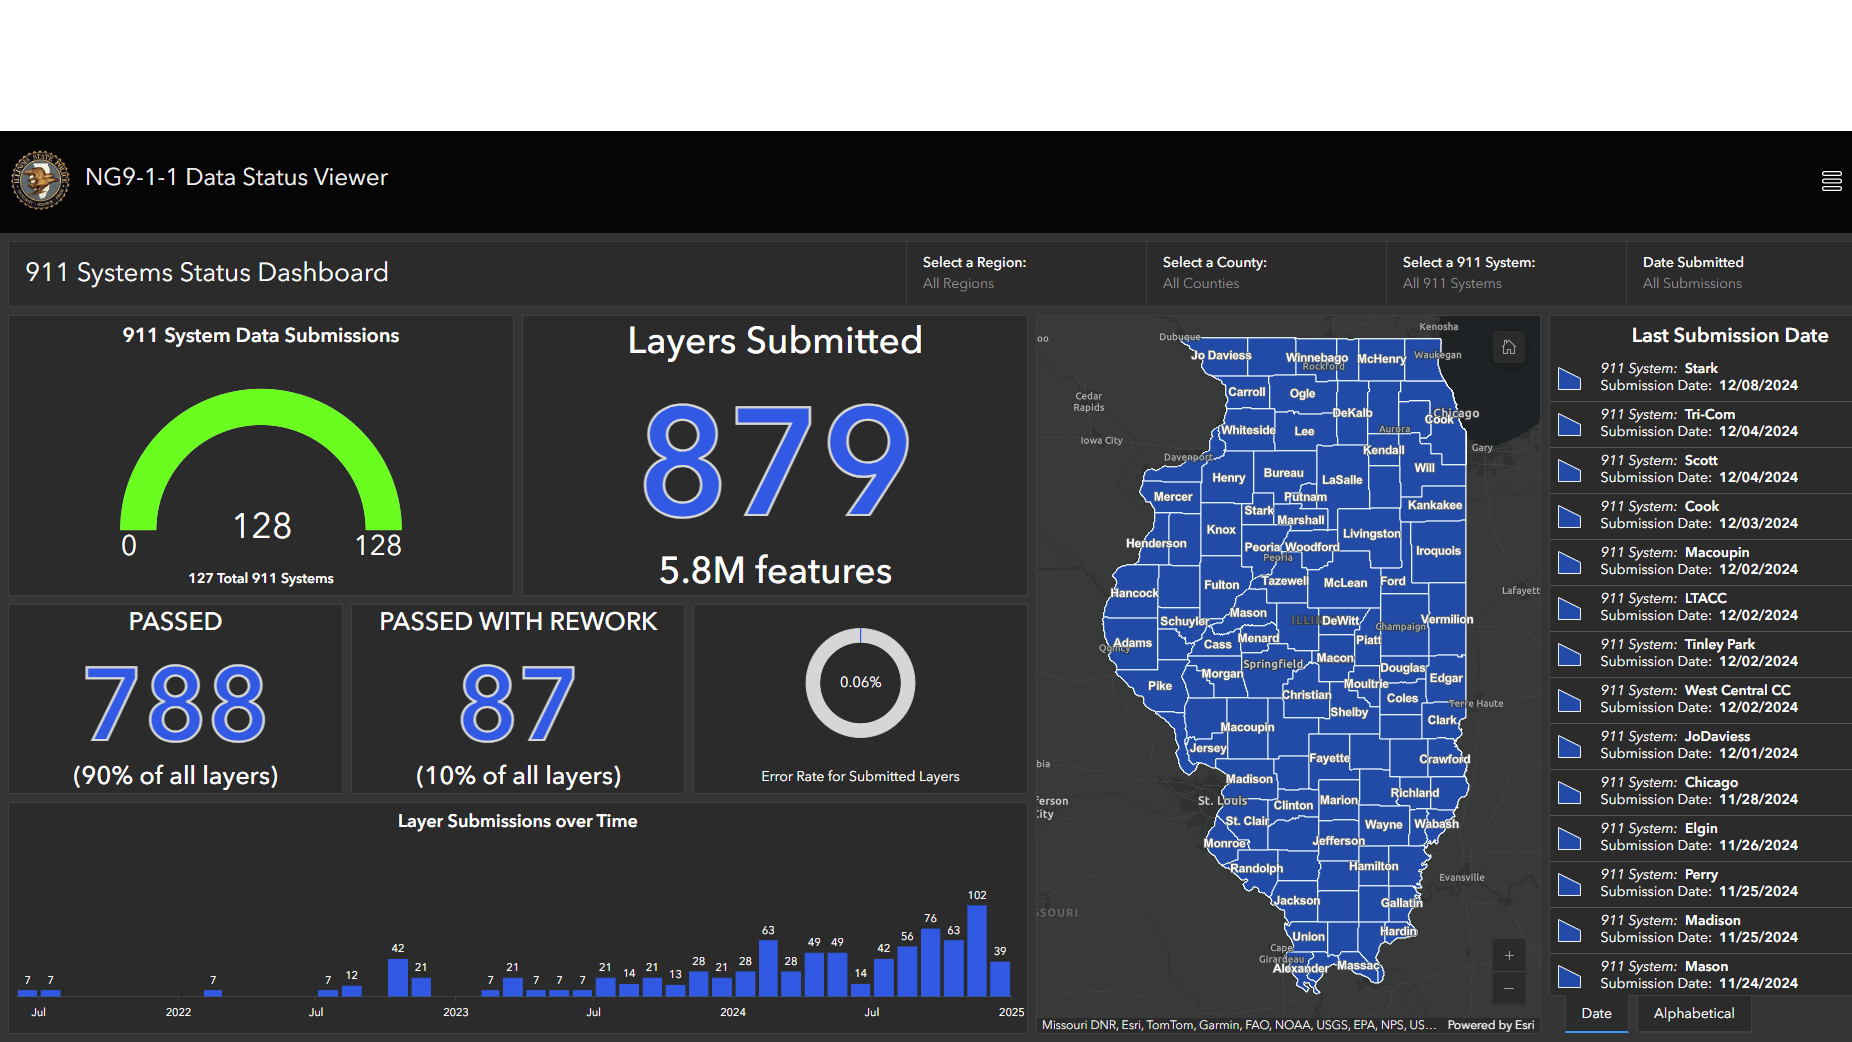Viewport: 1852px width, 1042px height.
Task: Zoom in using the map plus icon
Action: (x=1509, y=955)
